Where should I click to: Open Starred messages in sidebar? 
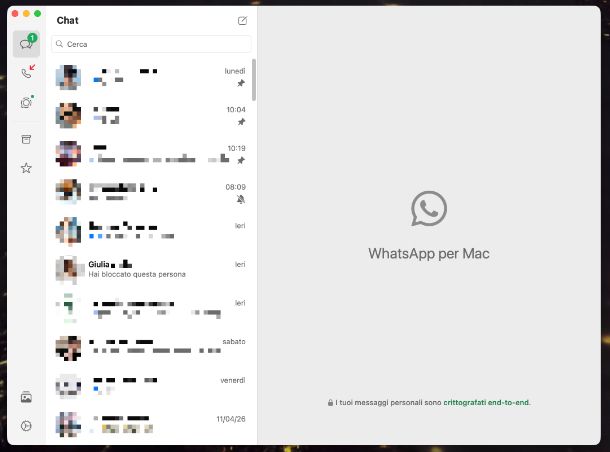(x=26, y=168)
